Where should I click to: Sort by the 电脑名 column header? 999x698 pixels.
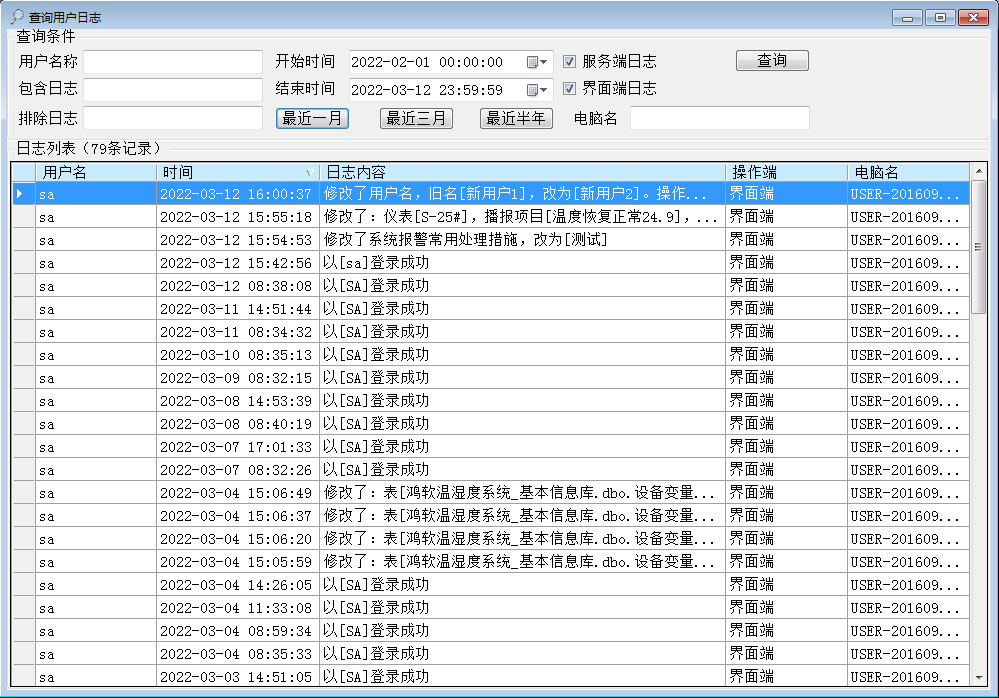pos(909,172)
